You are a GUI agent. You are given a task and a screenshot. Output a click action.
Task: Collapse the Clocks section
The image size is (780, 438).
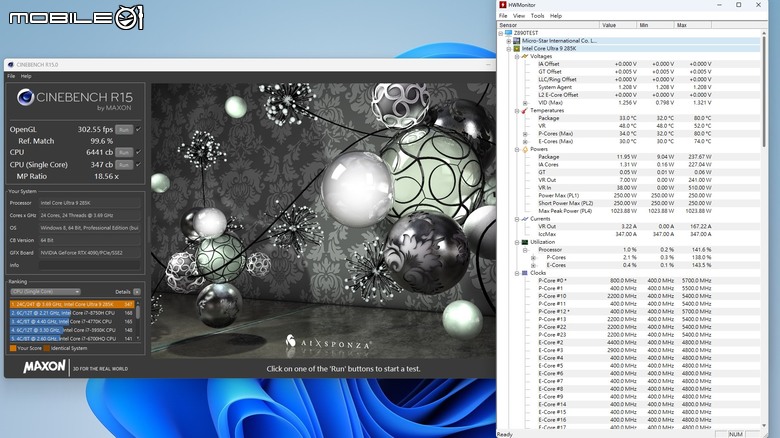pos(517,273)
